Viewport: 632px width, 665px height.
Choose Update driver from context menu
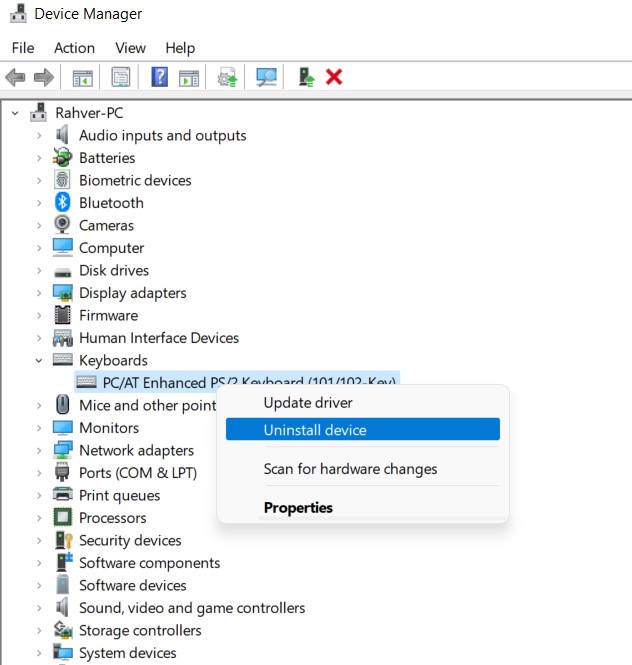click(363, 402)
